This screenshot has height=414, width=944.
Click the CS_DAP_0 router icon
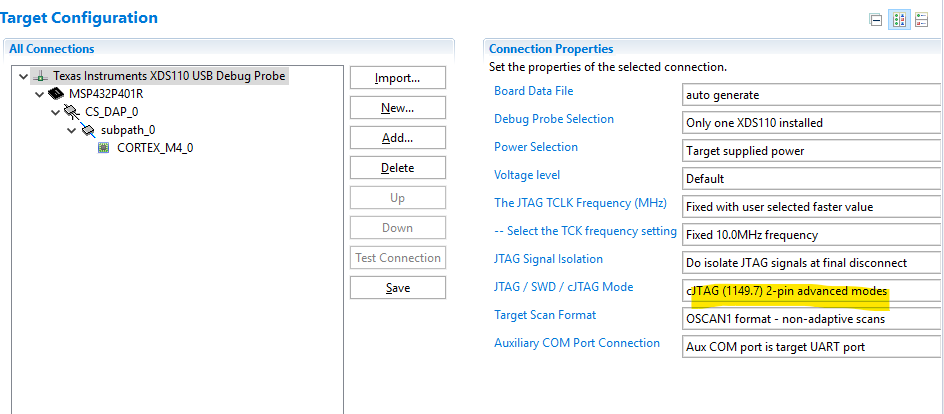[71, 112]
